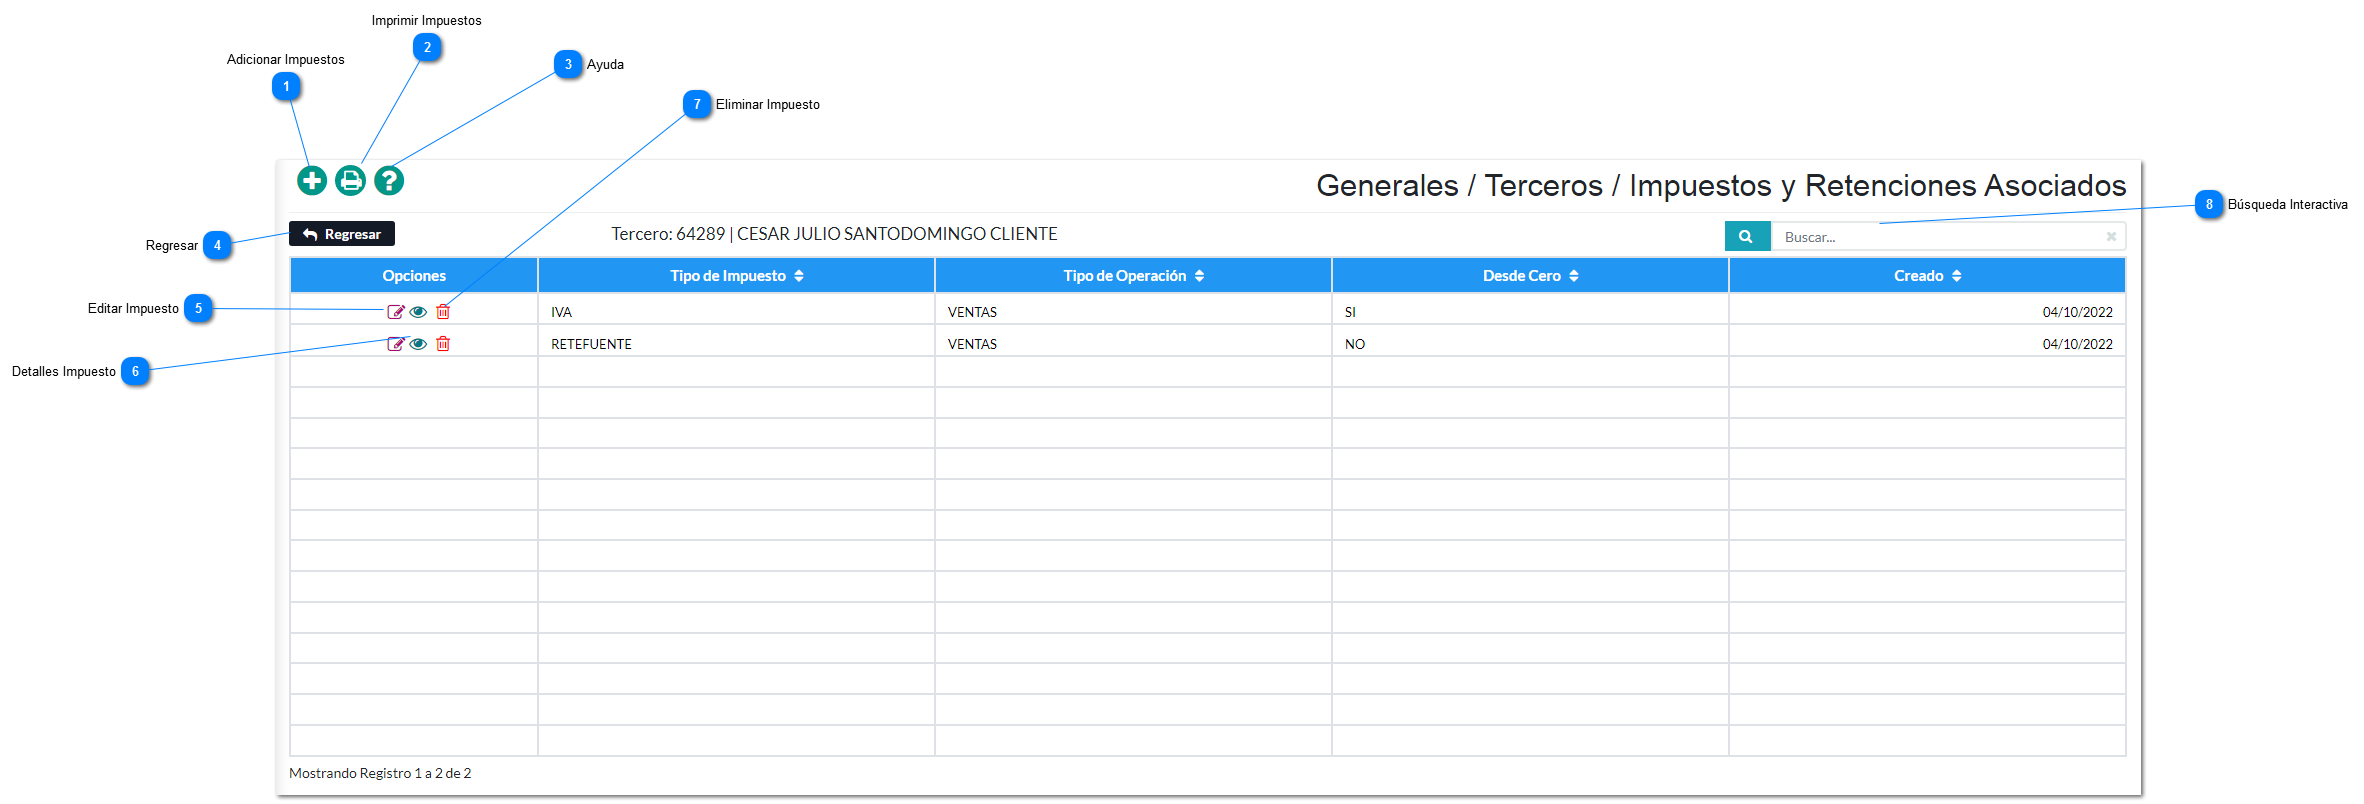Screen dimensions: 2364x804
Task: Click VENTAS in the RETEFUENTE row
Action: [972, 344]
